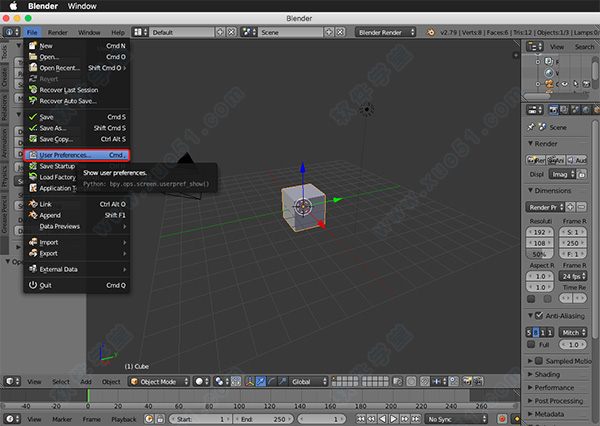
Task: Click the Append menu entry
Action: tap(77, 215)
